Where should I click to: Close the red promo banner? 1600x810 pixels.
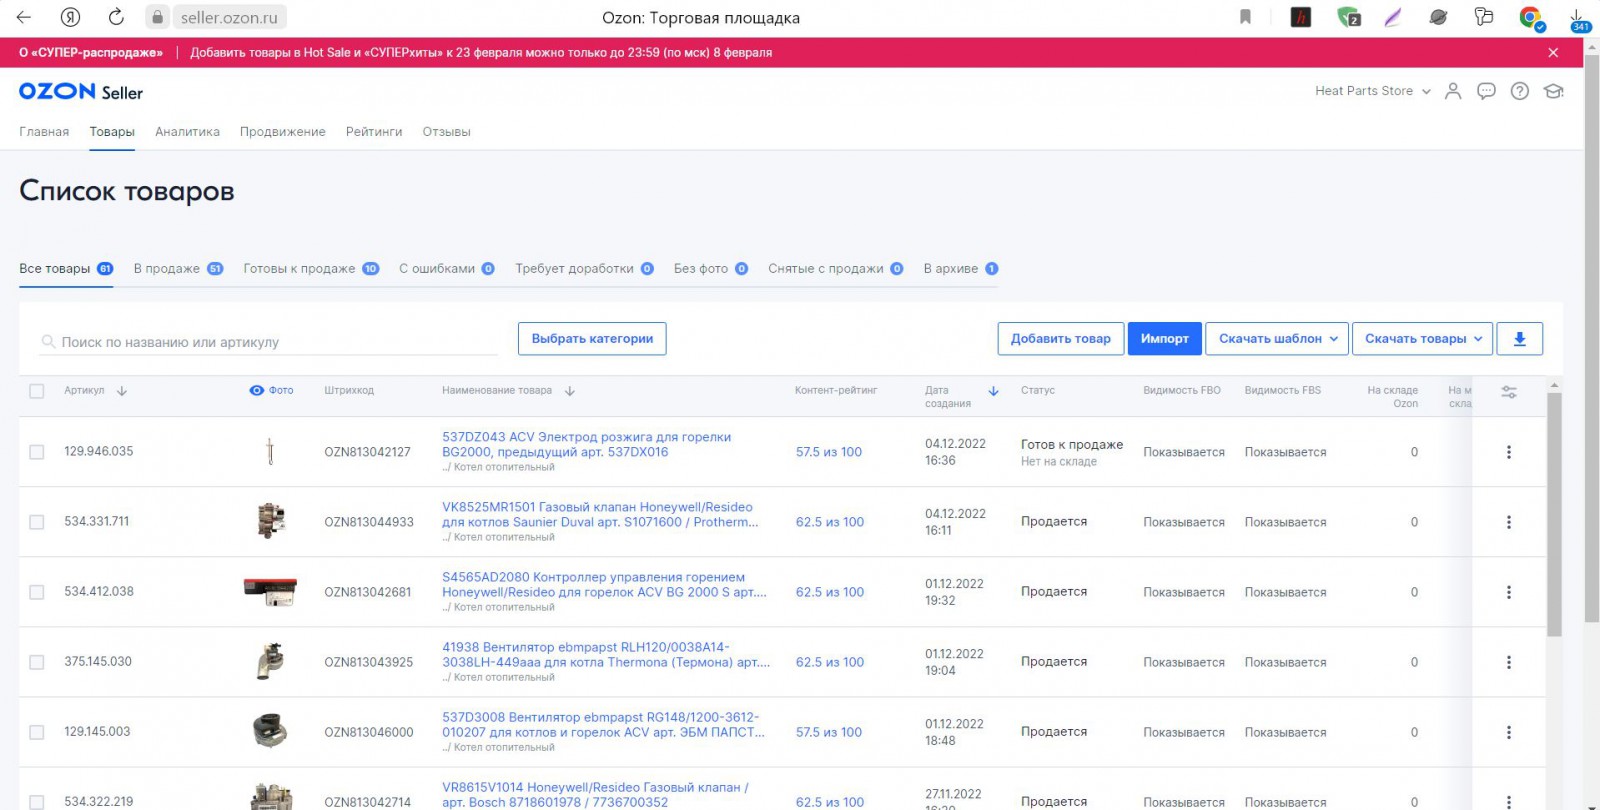click(1553, 52)
